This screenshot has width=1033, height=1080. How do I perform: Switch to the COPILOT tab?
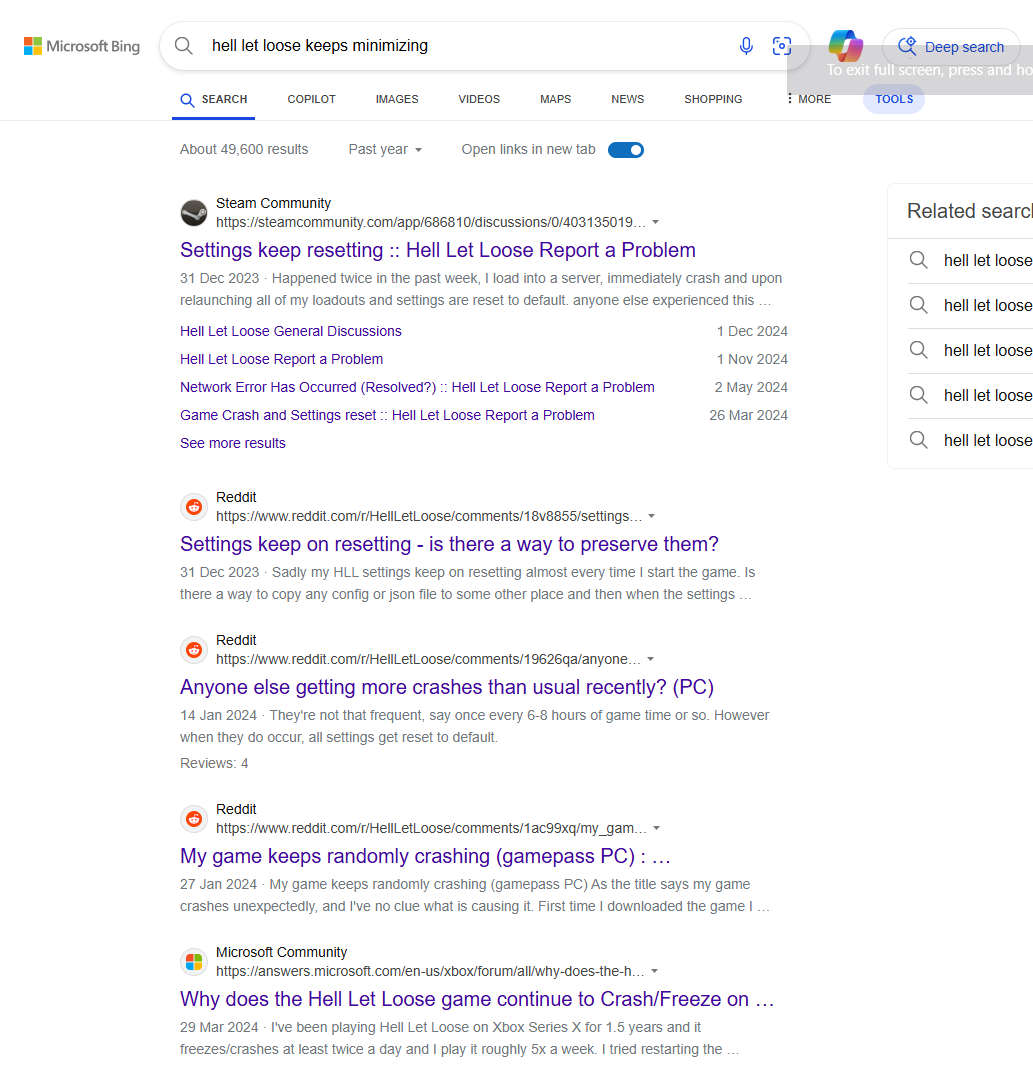coord(311,99)
